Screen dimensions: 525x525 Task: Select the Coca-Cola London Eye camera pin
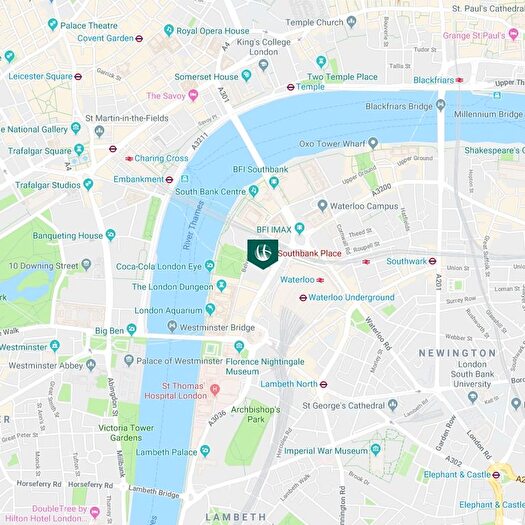(x=210, y=266)
